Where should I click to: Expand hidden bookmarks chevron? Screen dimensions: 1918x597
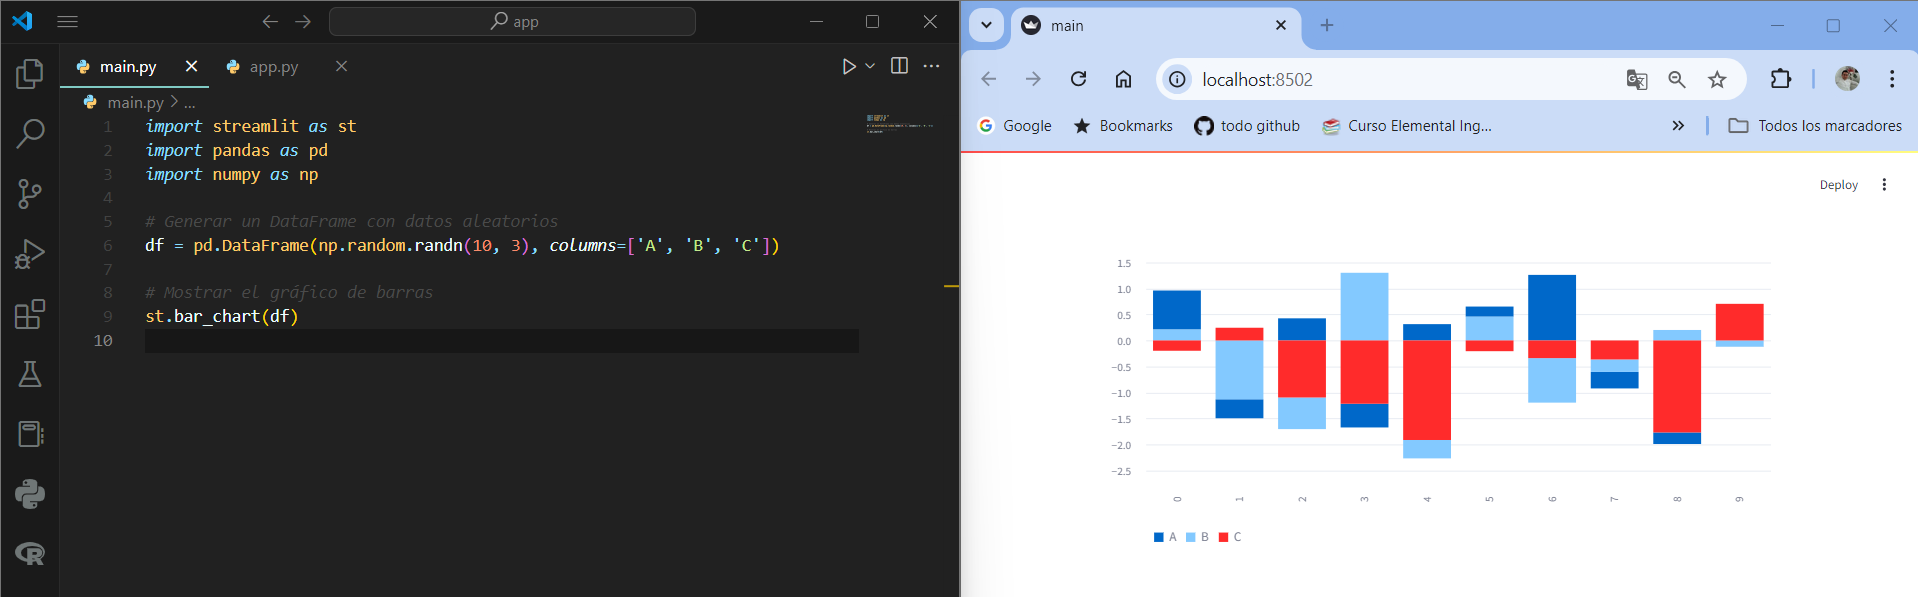coord(1678,126)
